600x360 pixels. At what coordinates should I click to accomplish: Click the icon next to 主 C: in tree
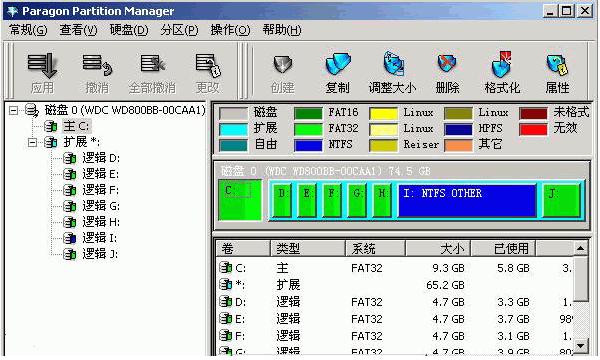[51, 126]
